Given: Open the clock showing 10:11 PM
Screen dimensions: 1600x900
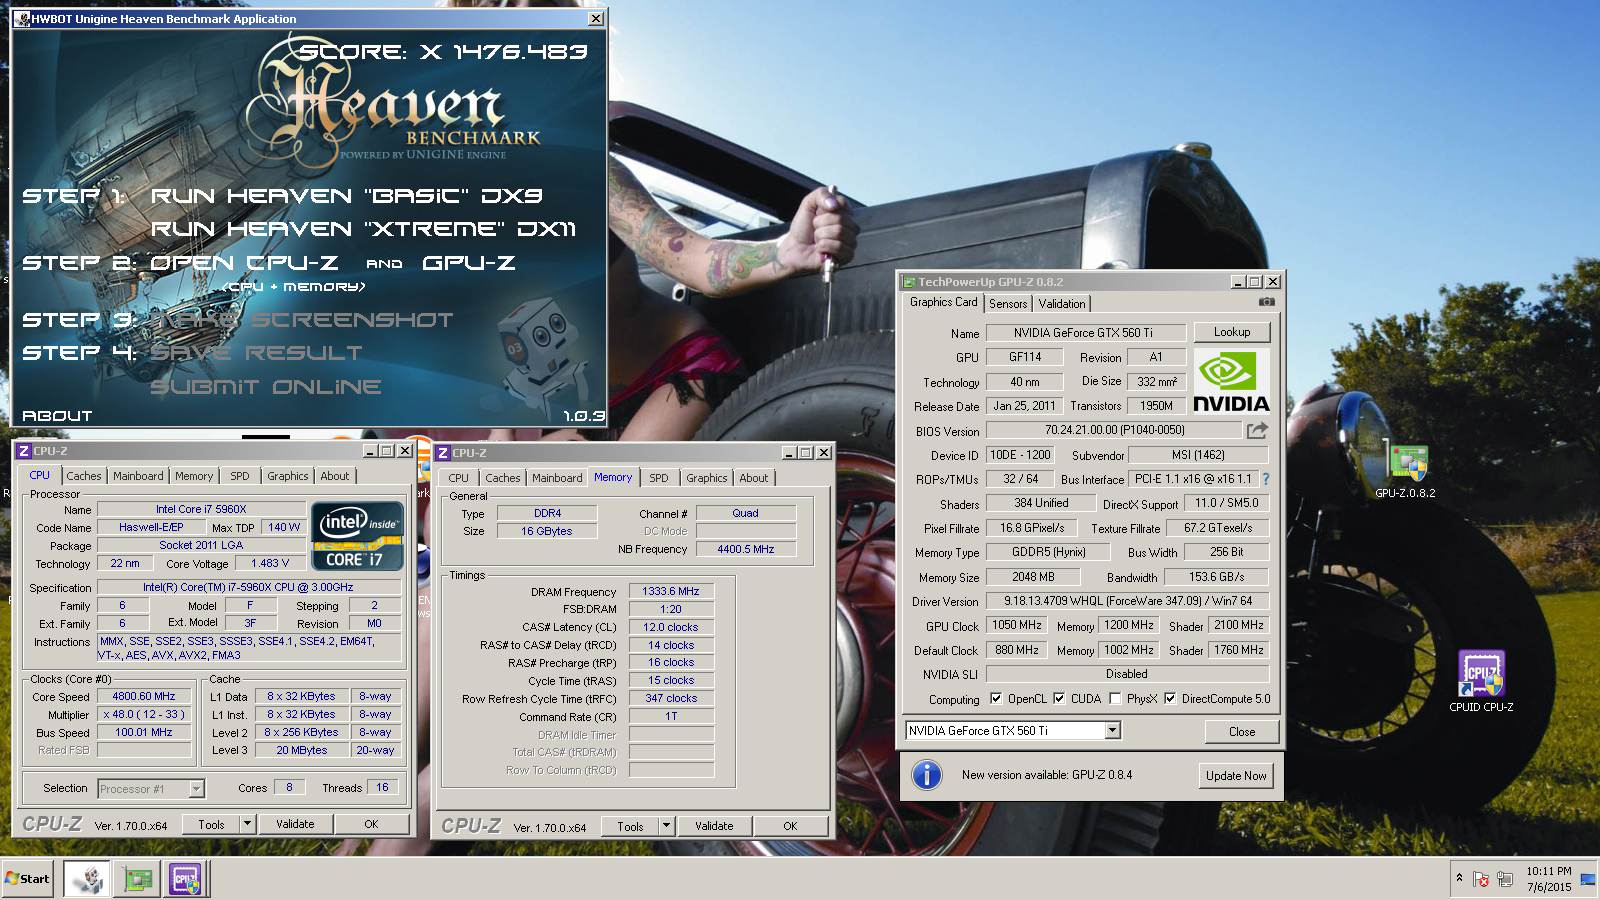Looking at the screenshot, I should pos(1548,879).
